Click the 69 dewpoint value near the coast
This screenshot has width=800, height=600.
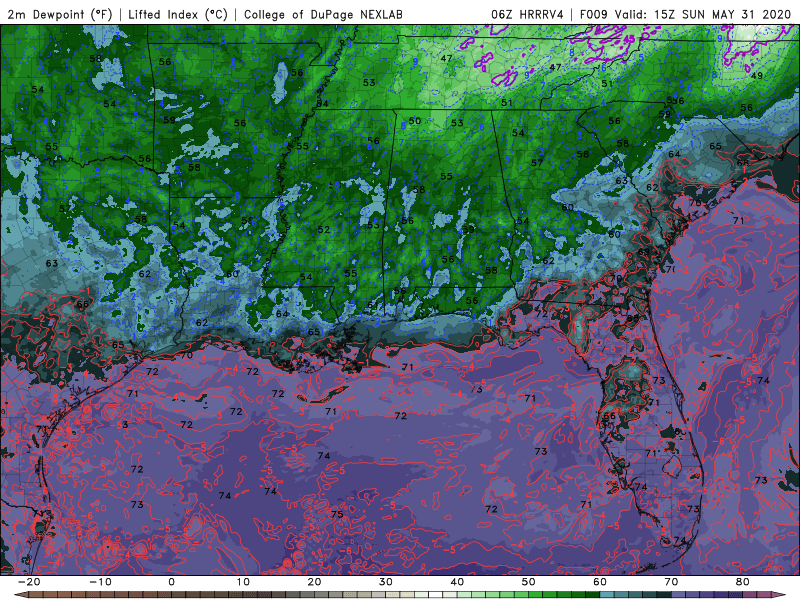pyautogui.click(x=643, y=252)
